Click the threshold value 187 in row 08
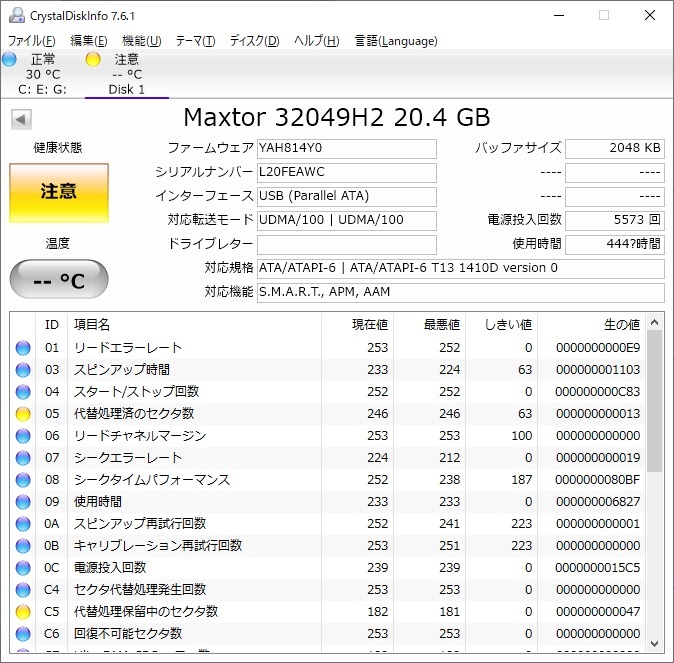This screenshot has height=663, width=674. 522,479
